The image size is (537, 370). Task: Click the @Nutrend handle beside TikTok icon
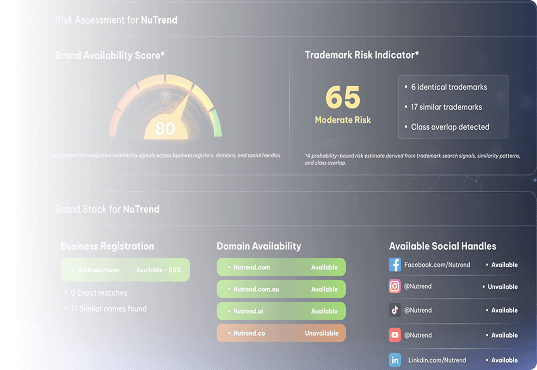(418, 310)
